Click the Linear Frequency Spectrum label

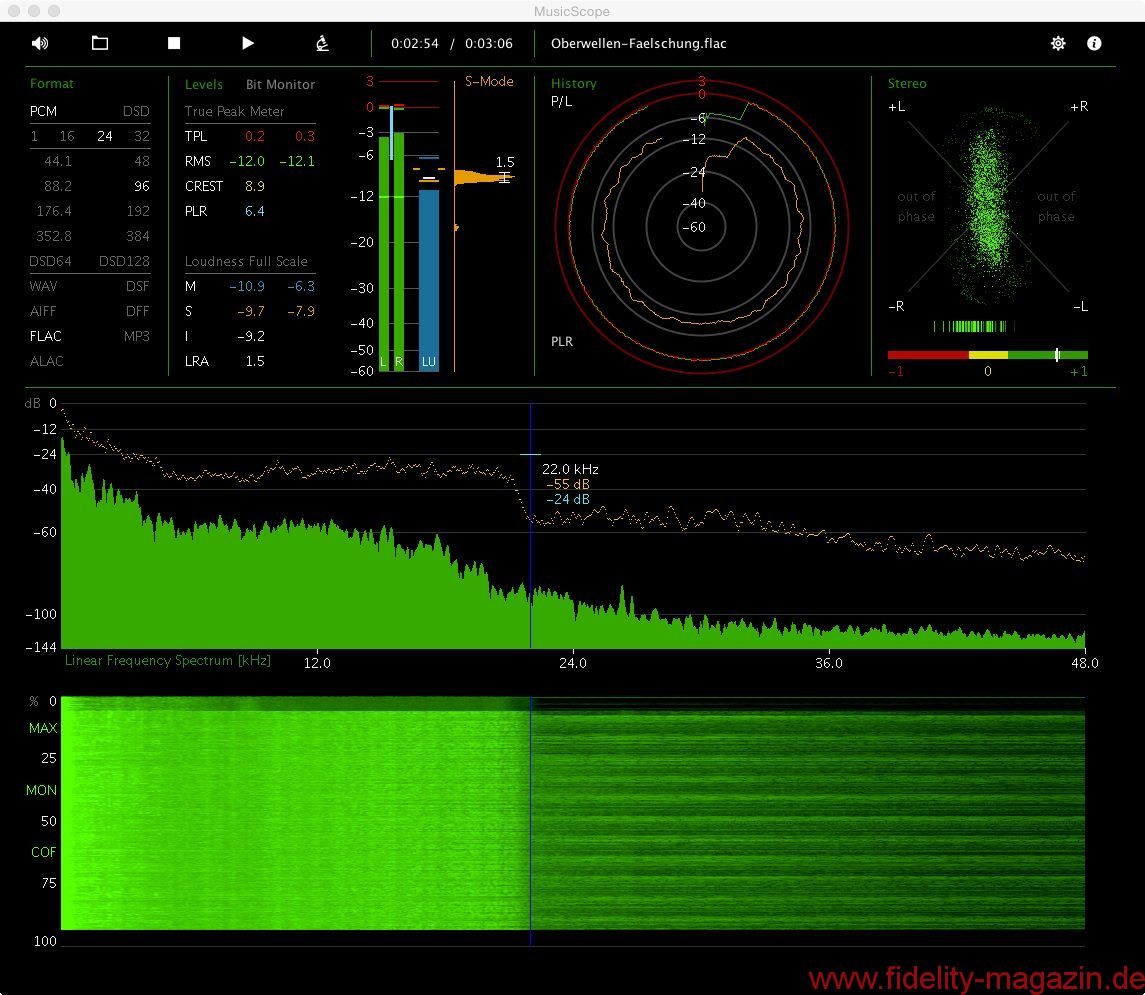[x=167, y=660]
